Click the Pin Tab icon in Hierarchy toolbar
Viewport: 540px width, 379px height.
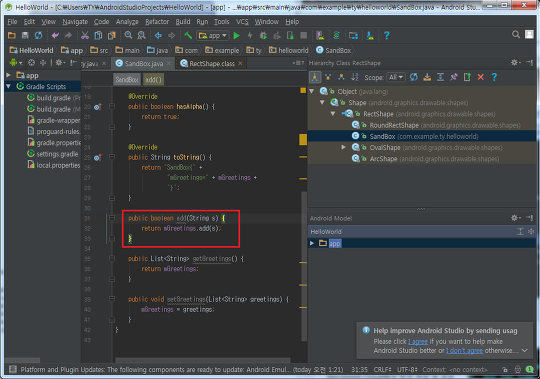[x=454, y=77]
